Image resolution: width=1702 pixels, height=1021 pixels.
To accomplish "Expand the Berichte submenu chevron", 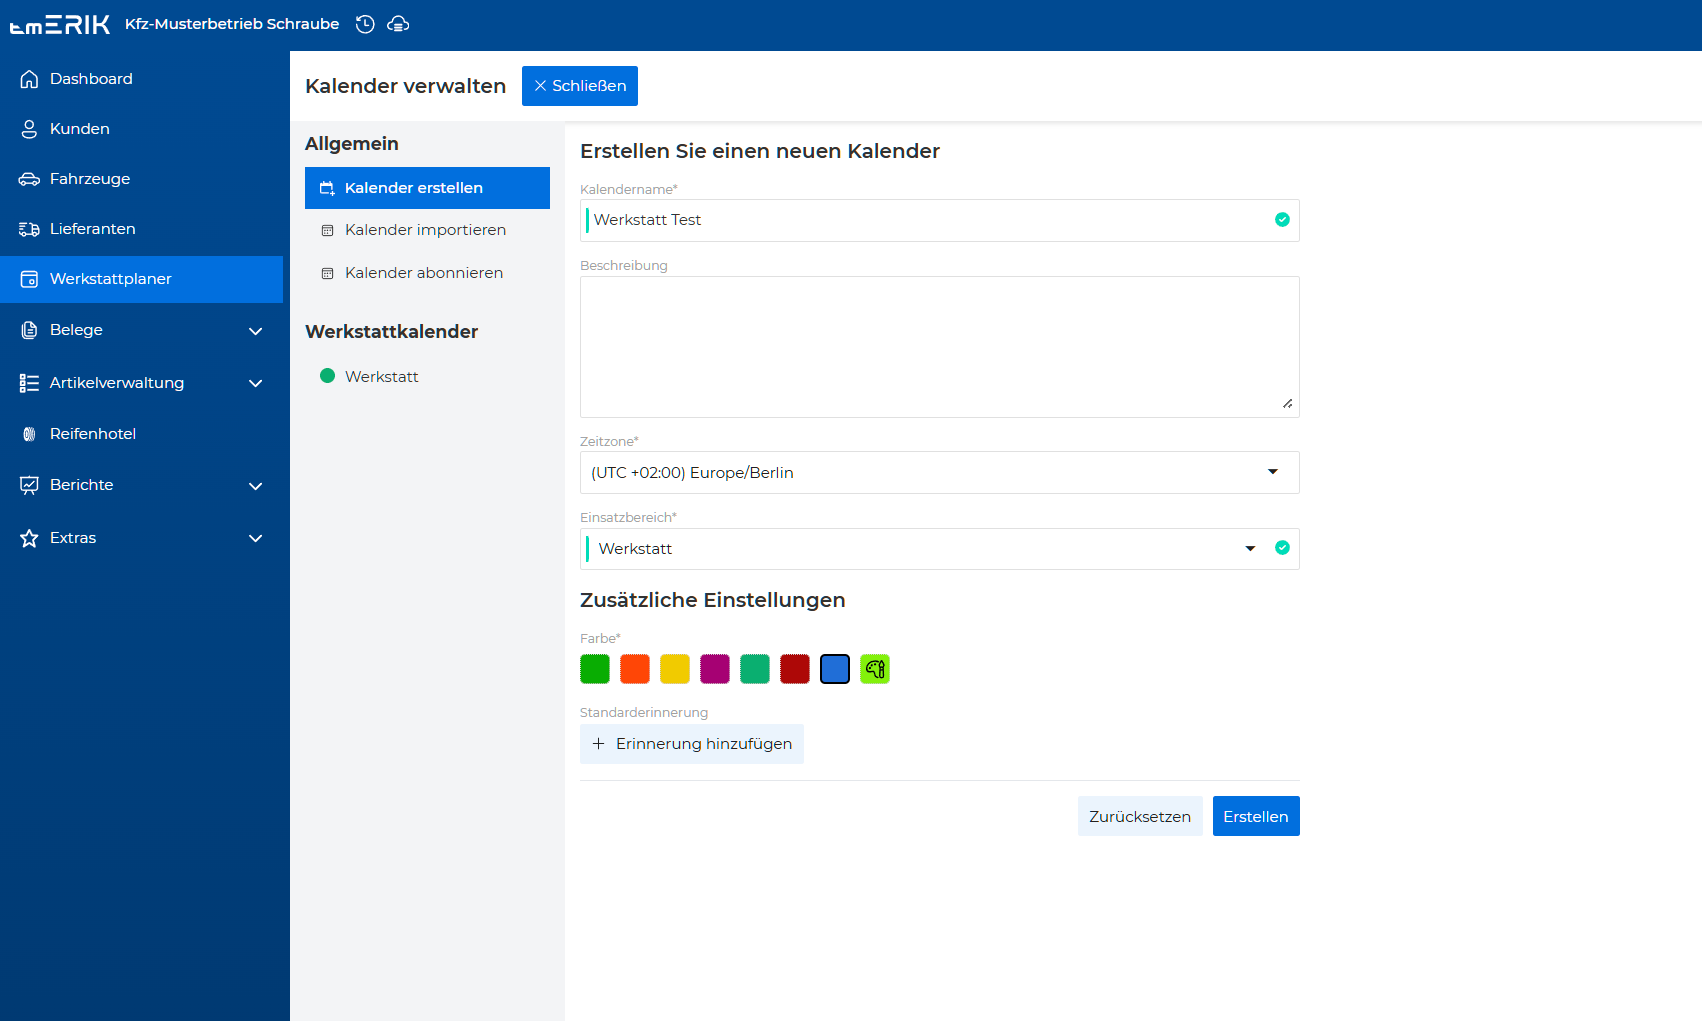I will pos(256,486).
